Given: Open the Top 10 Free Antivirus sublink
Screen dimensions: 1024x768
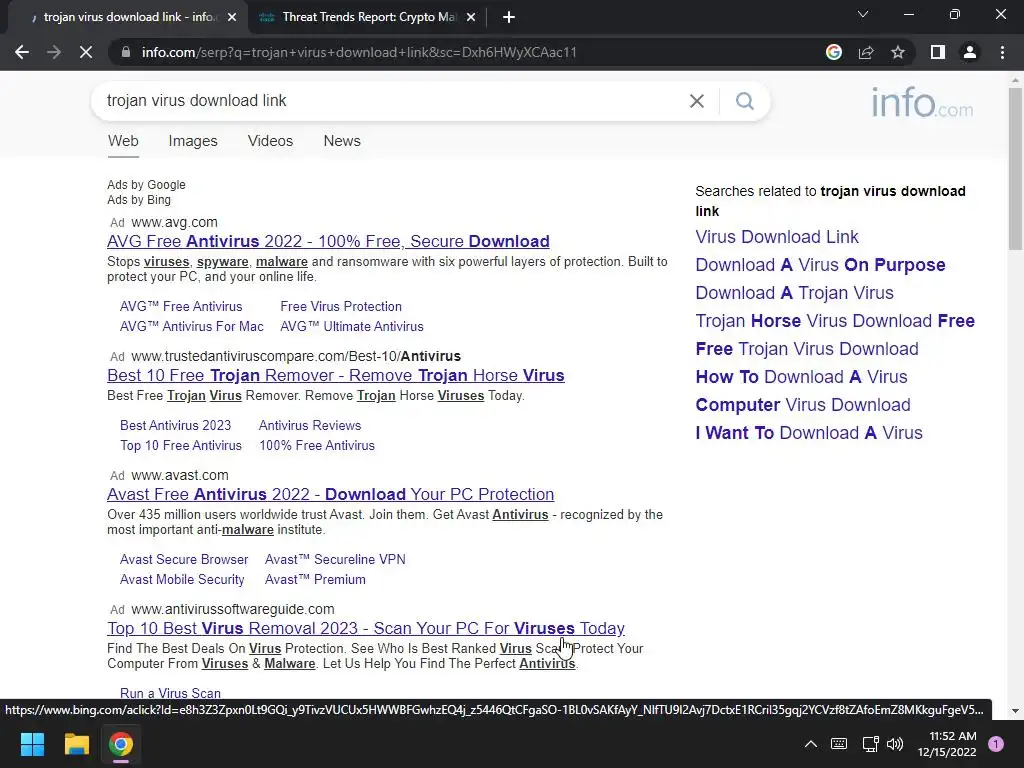Looking at the screenshot, I should click(x=181, y=445).
